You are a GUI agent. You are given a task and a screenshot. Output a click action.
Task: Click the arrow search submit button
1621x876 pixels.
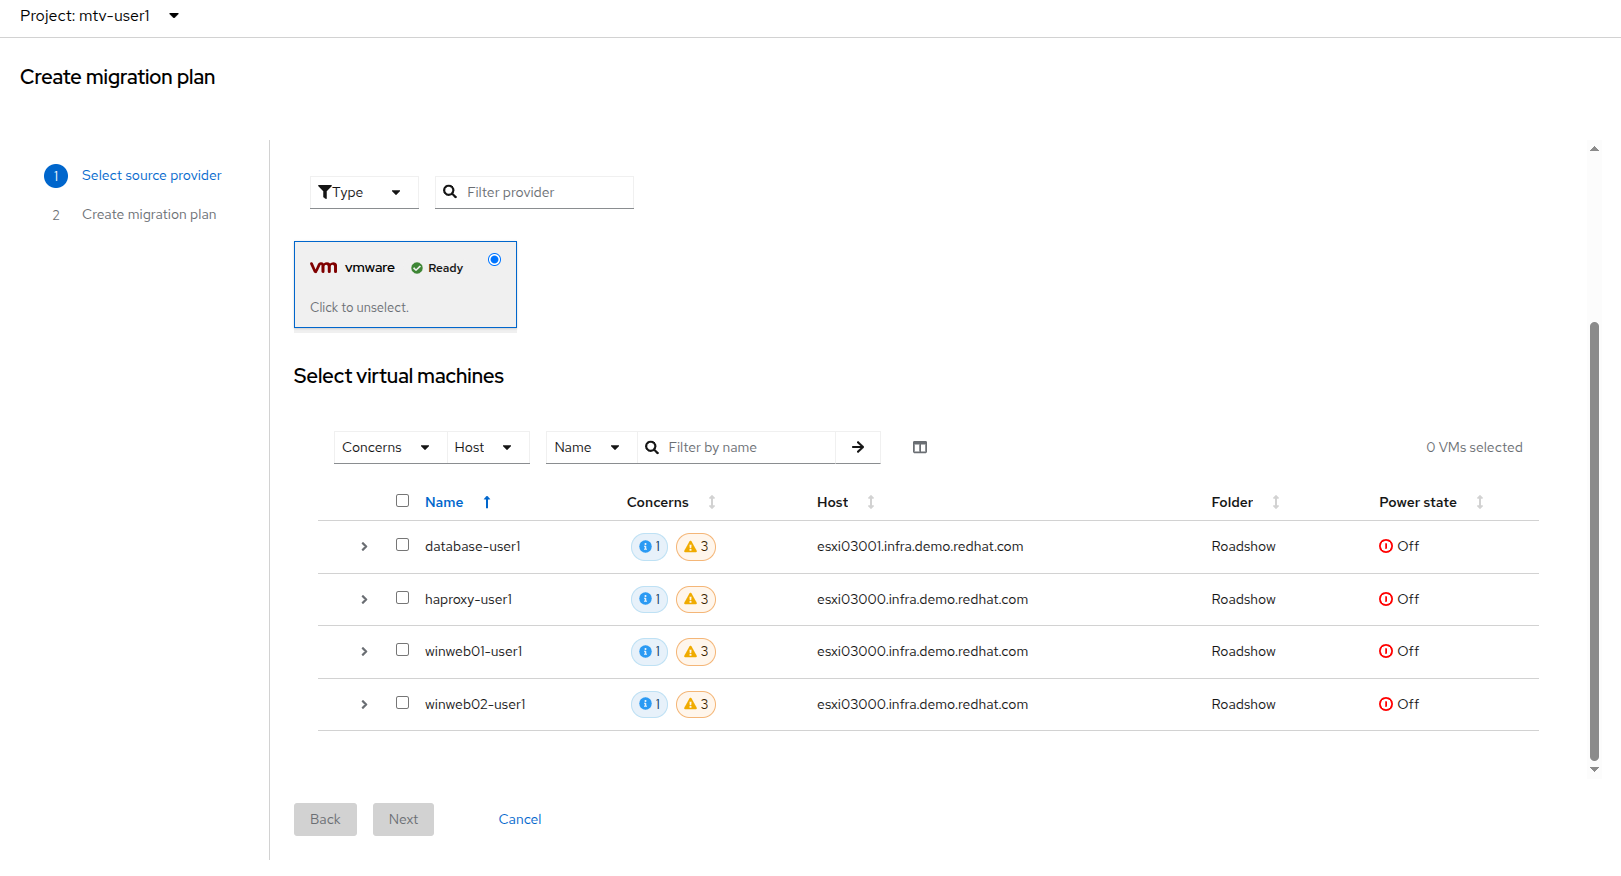click(x=858, y=447)
